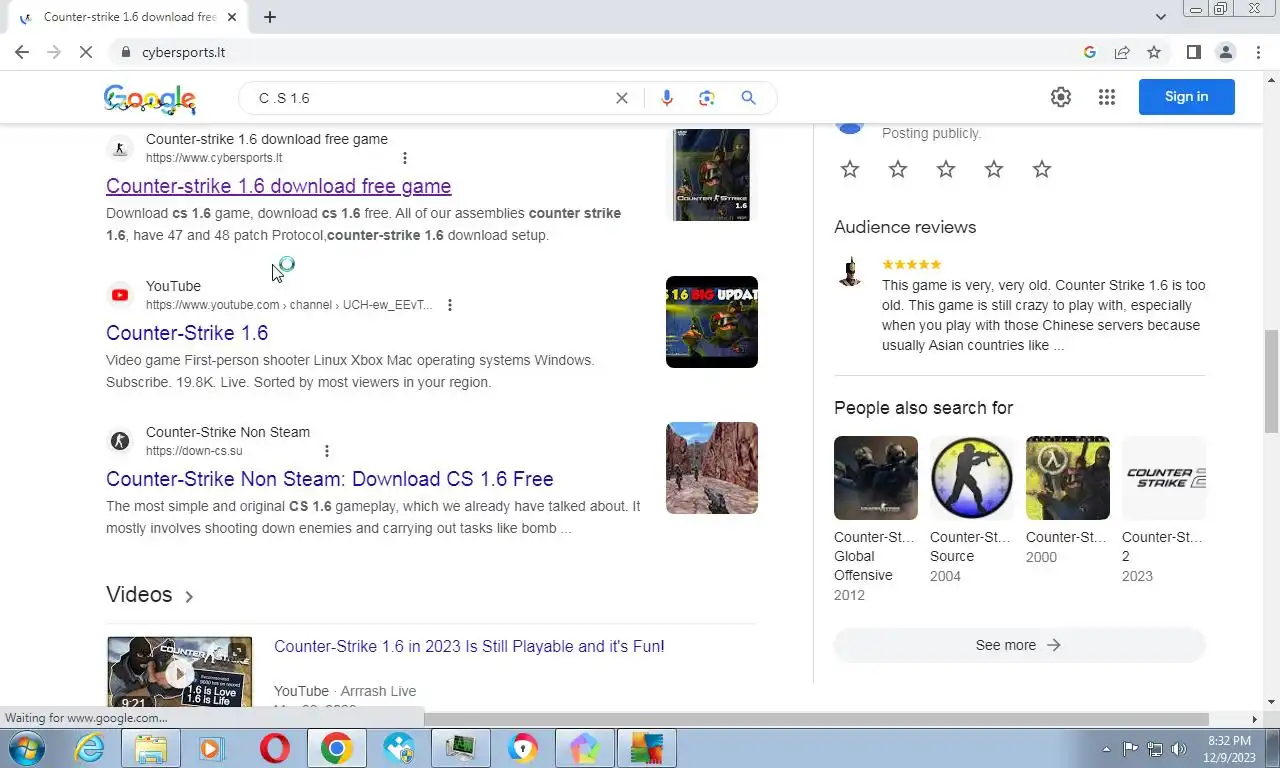
Task: Open media player icon in taskbar
Action: click(213, 748)
